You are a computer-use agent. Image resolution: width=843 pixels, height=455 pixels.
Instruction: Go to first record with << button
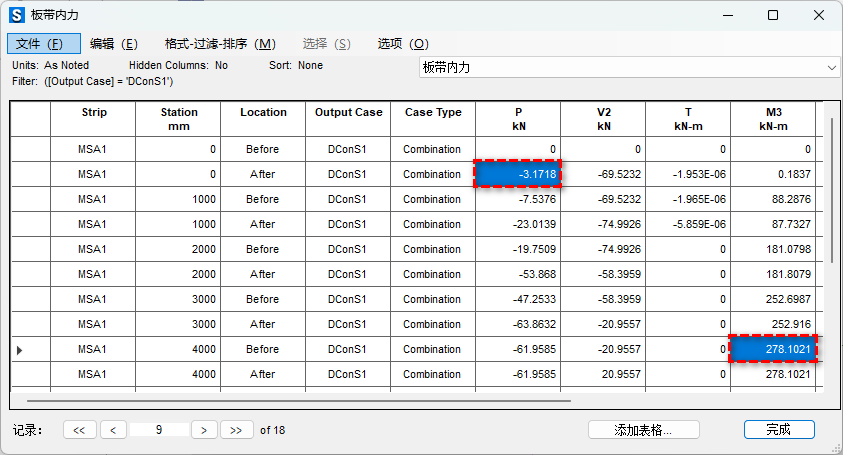click(x=79, y=429)
